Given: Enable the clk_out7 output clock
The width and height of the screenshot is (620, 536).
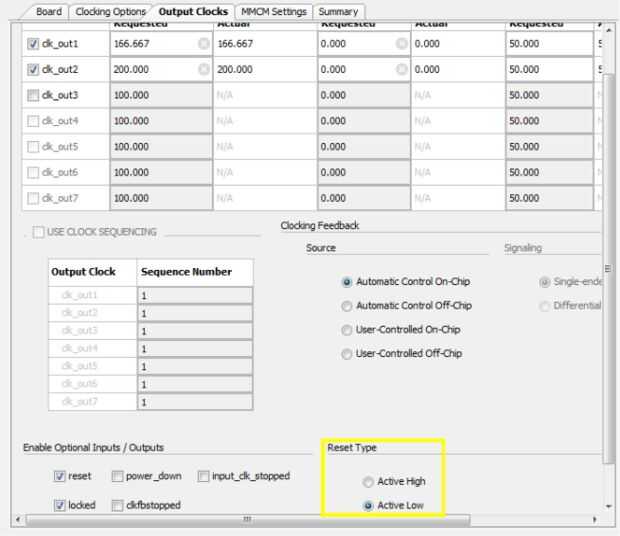Looking at the screenshot, I should coord(33,198).
